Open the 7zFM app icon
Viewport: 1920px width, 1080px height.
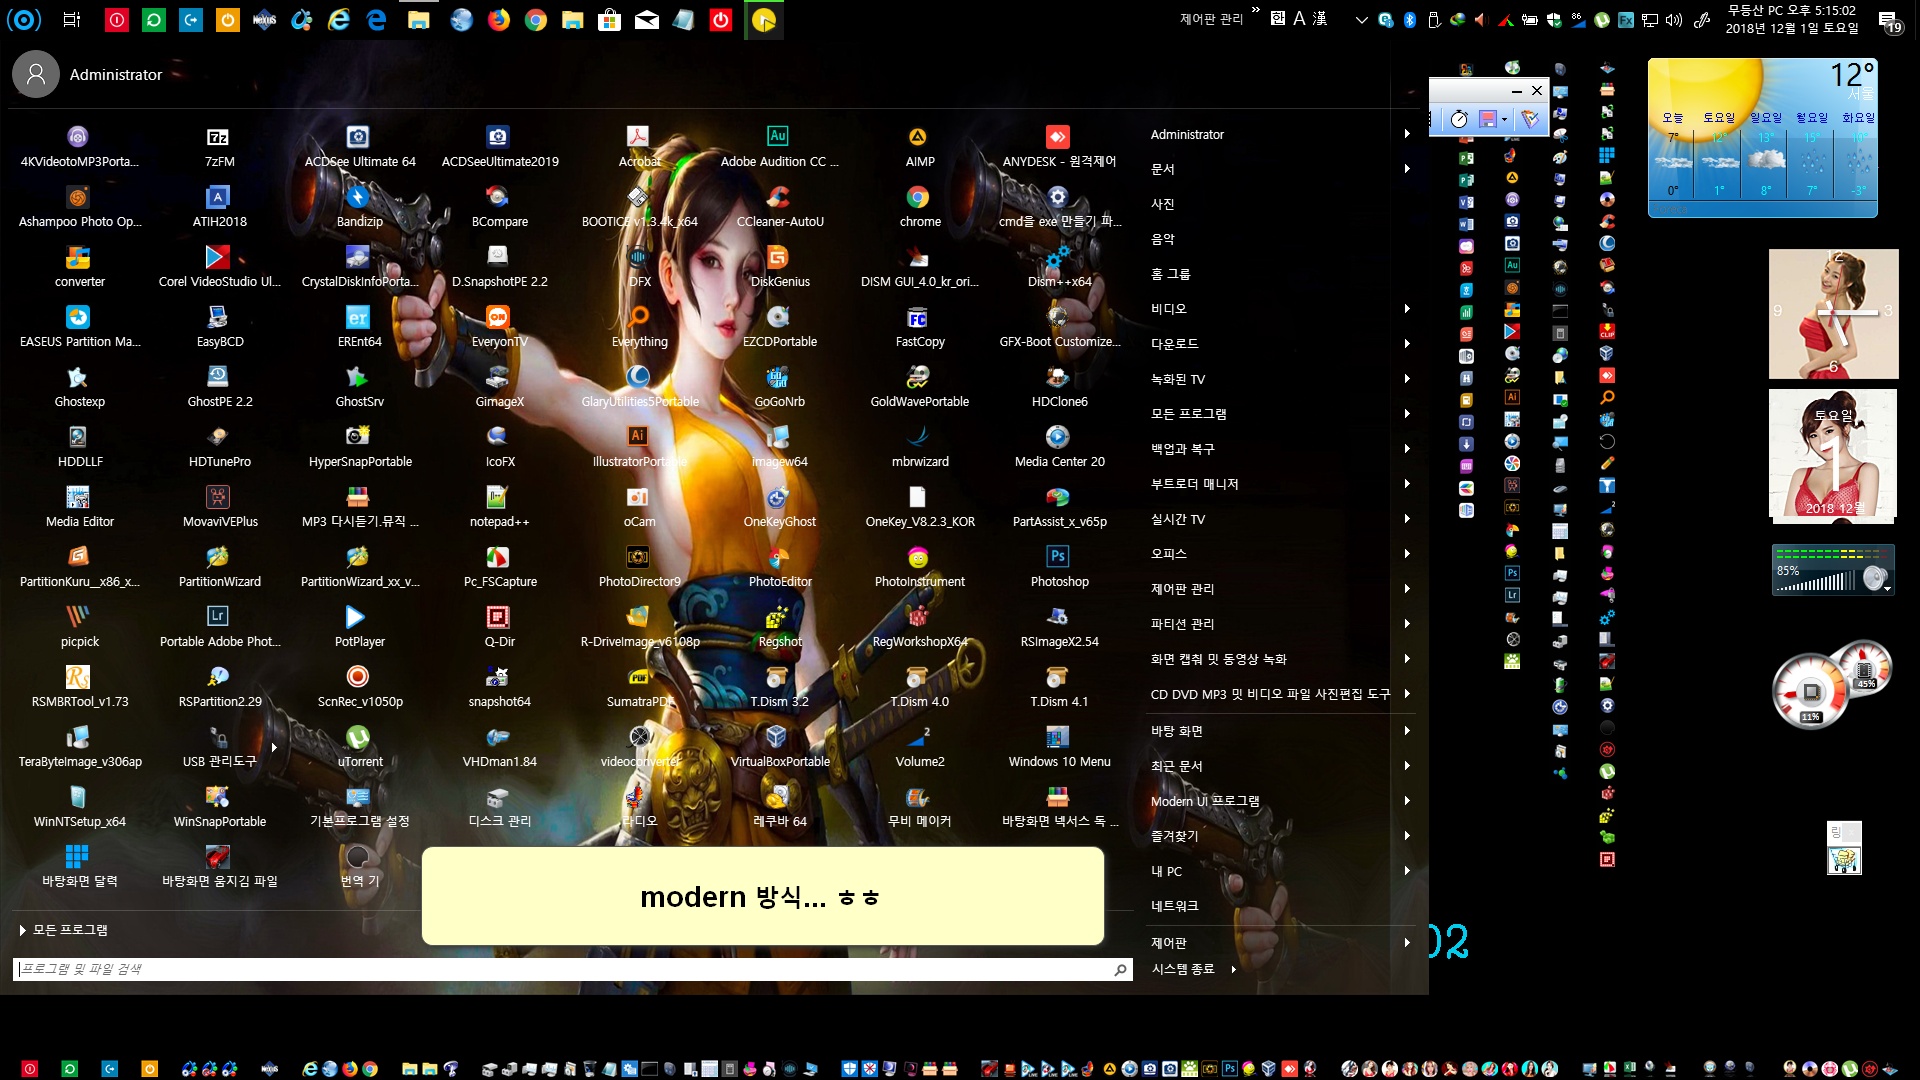click(218, 137)
